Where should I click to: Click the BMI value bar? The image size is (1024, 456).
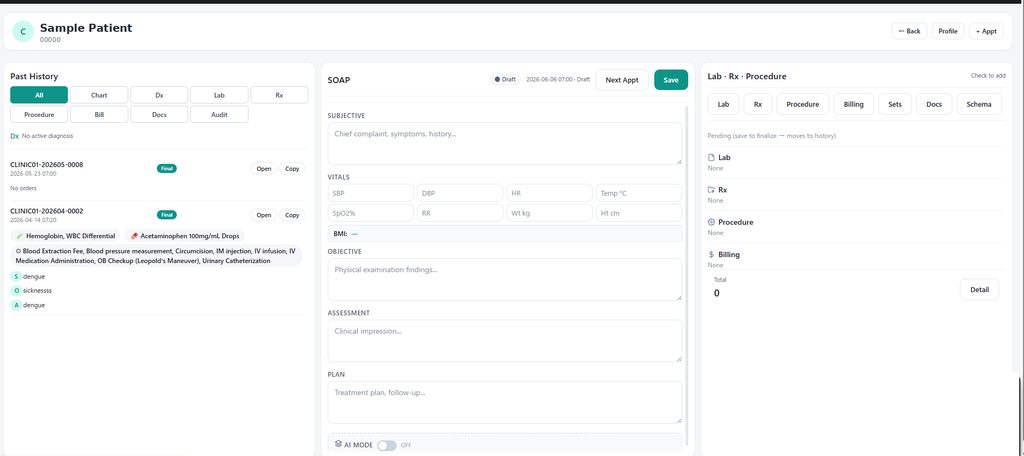[505, 234]
